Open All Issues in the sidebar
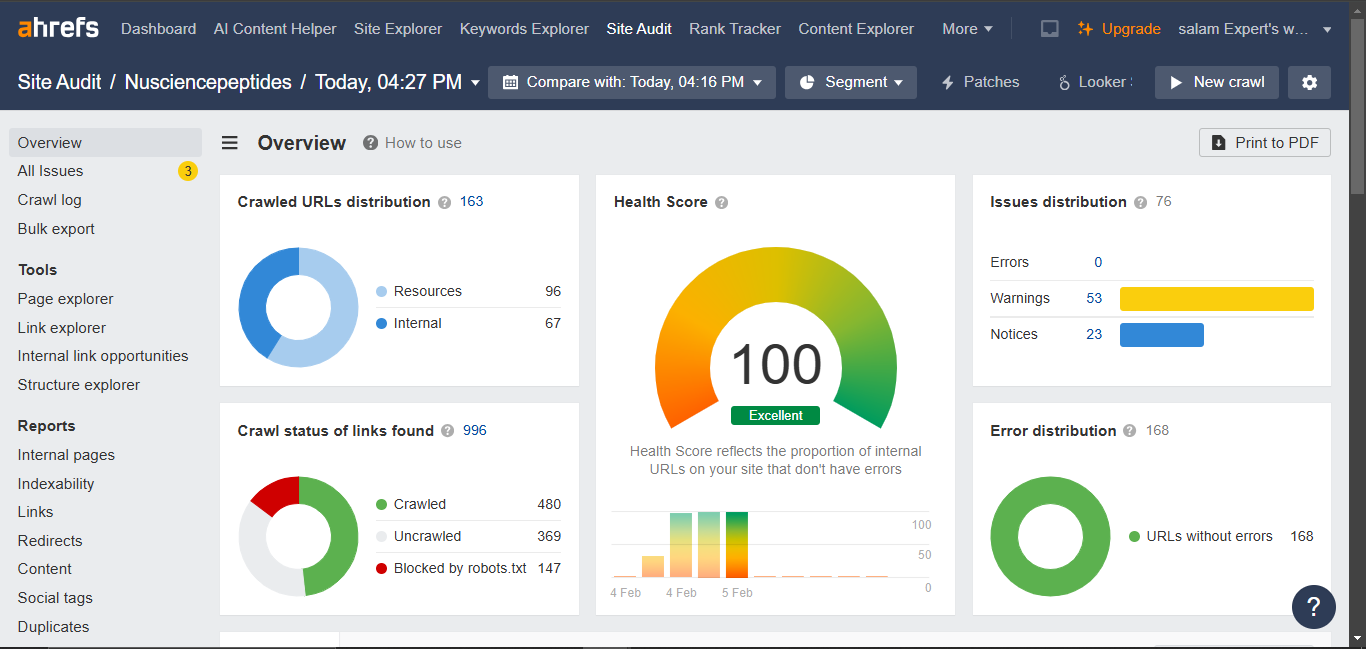The image size is (1366, 649). (50, 171)
